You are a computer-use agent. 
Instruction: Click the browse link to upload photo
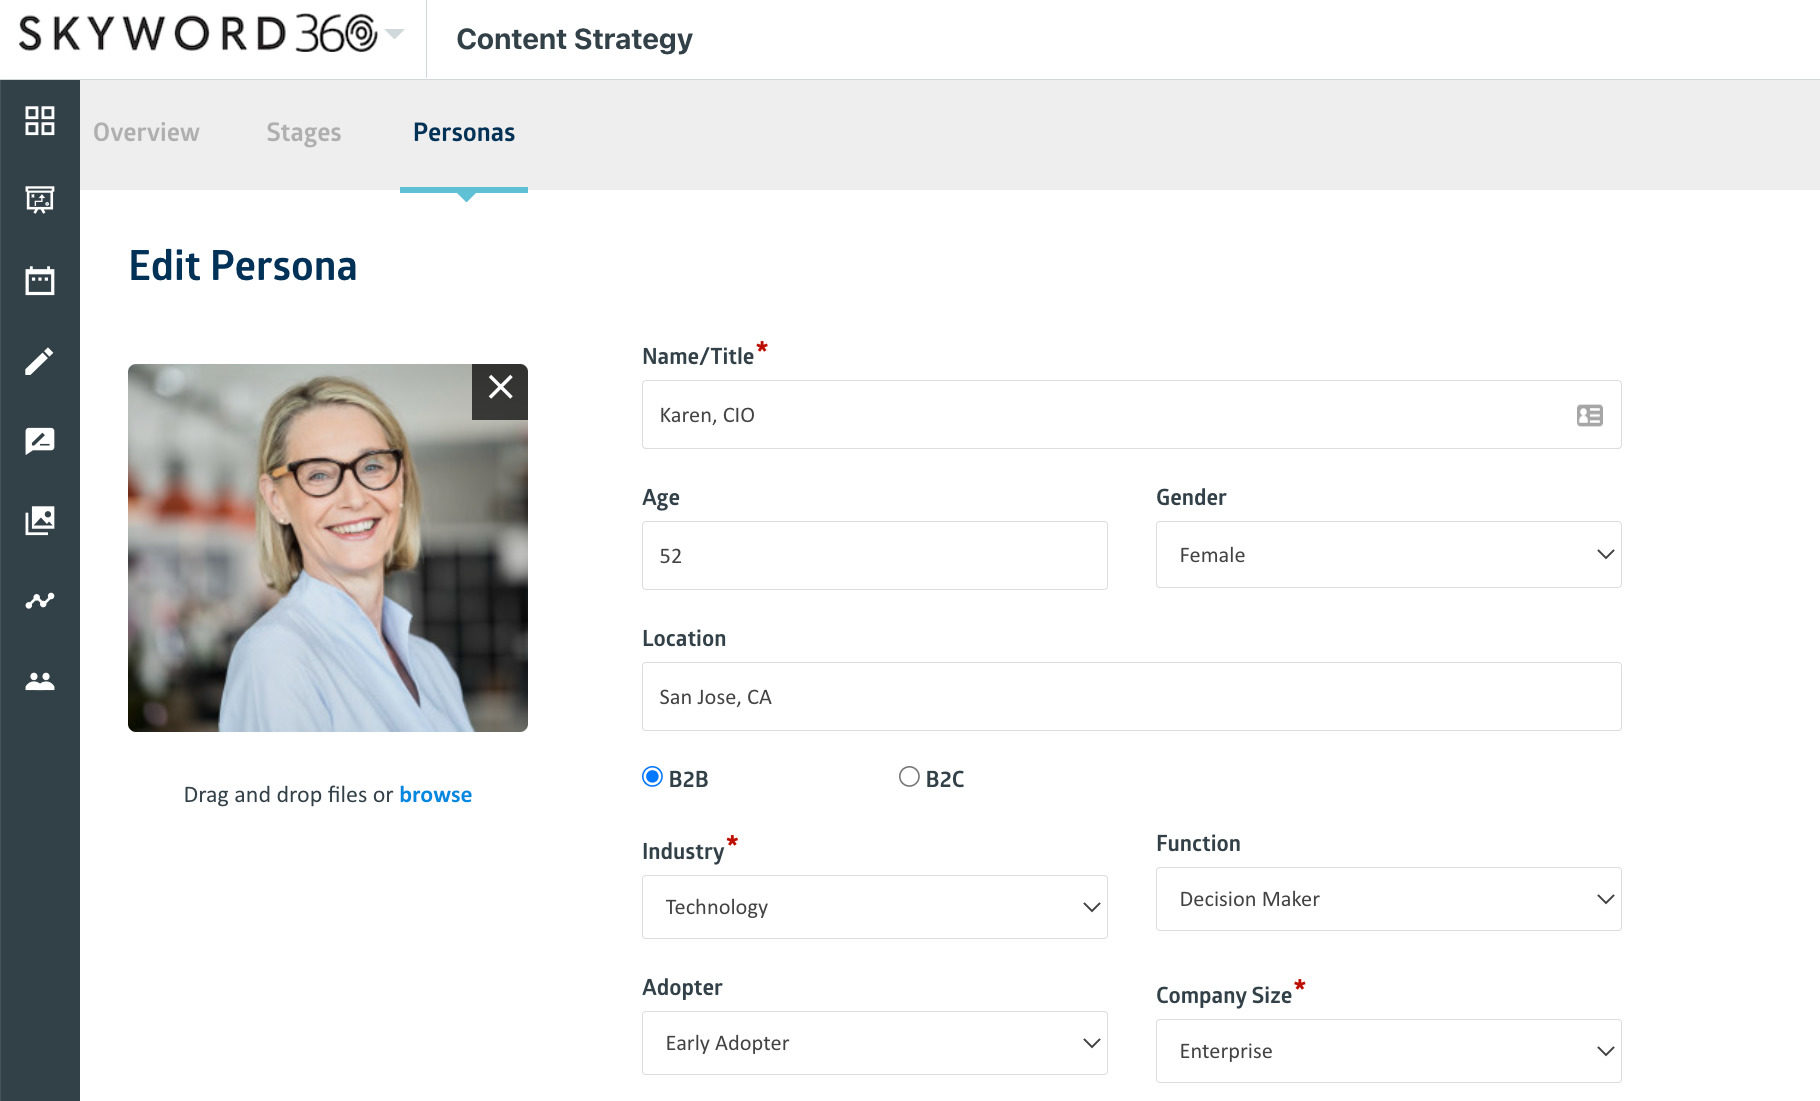tap(435, 794)
